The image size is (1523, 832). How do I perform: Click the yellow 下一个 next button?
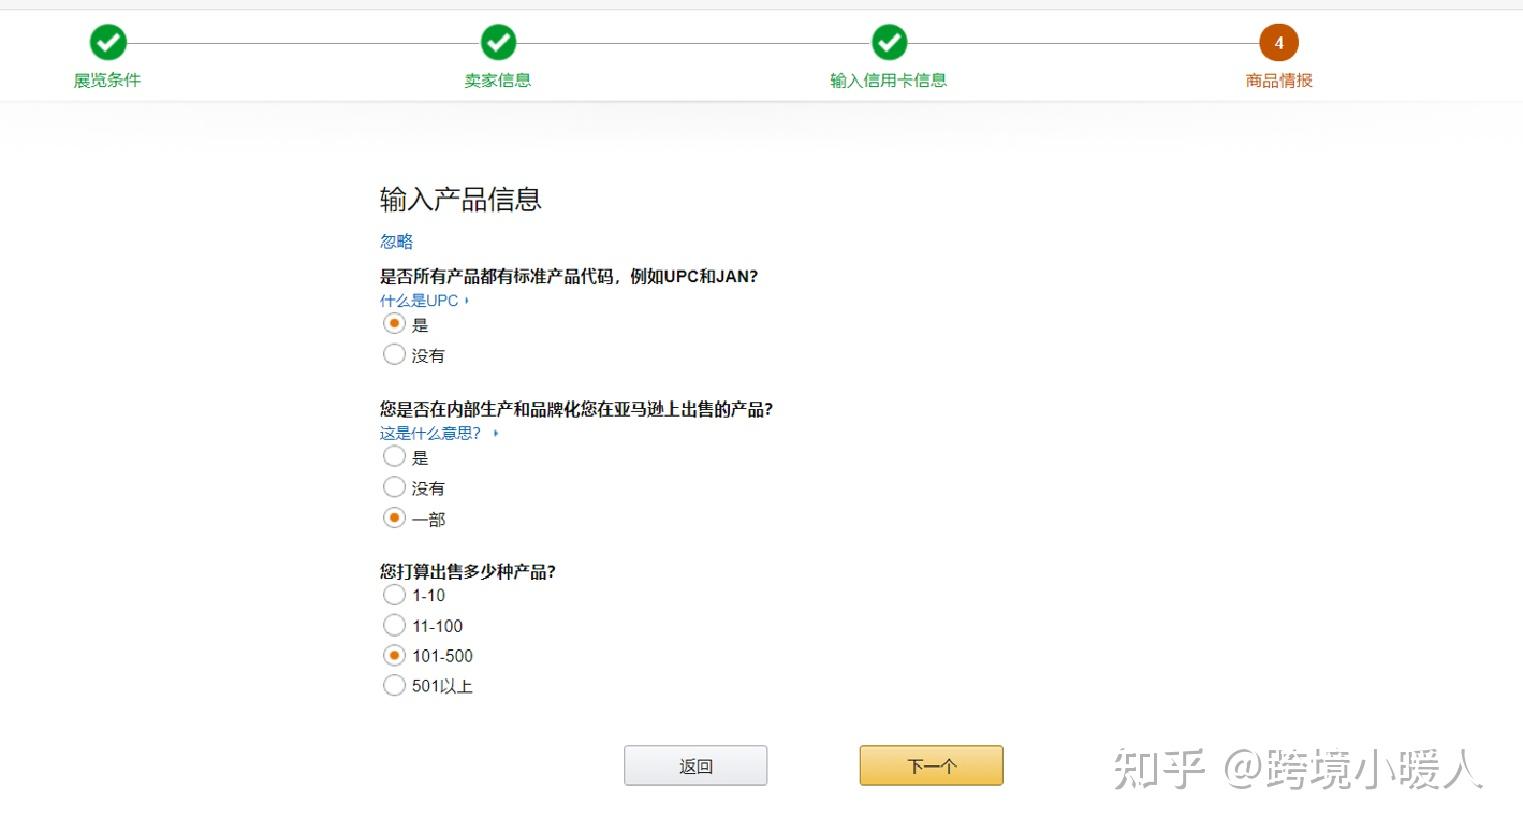pos(931,766)
